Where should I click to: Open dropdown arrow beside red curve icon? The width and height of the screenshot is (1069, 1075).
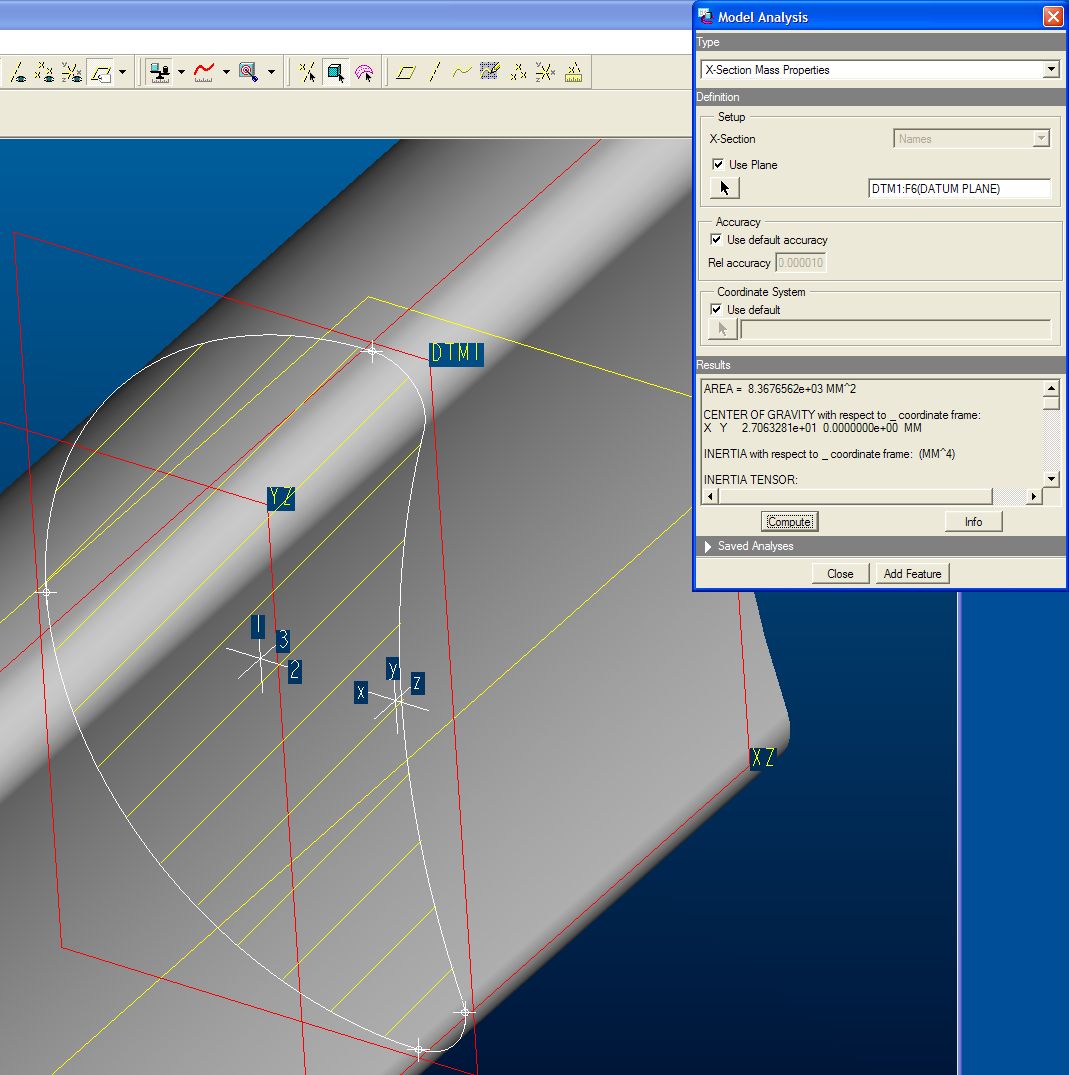coord(226,72)
